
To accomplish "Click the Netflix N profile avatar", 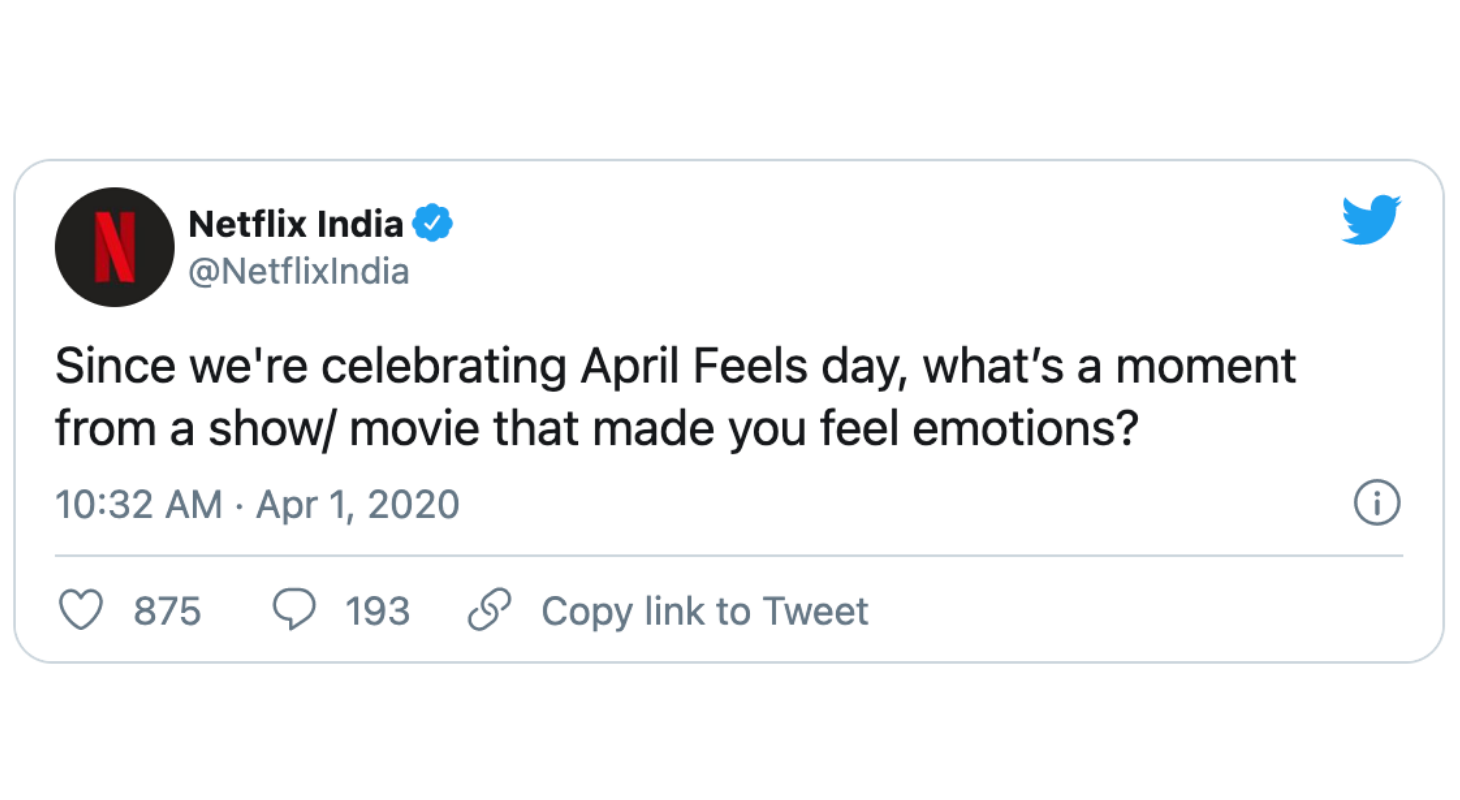I will [115, 247].
